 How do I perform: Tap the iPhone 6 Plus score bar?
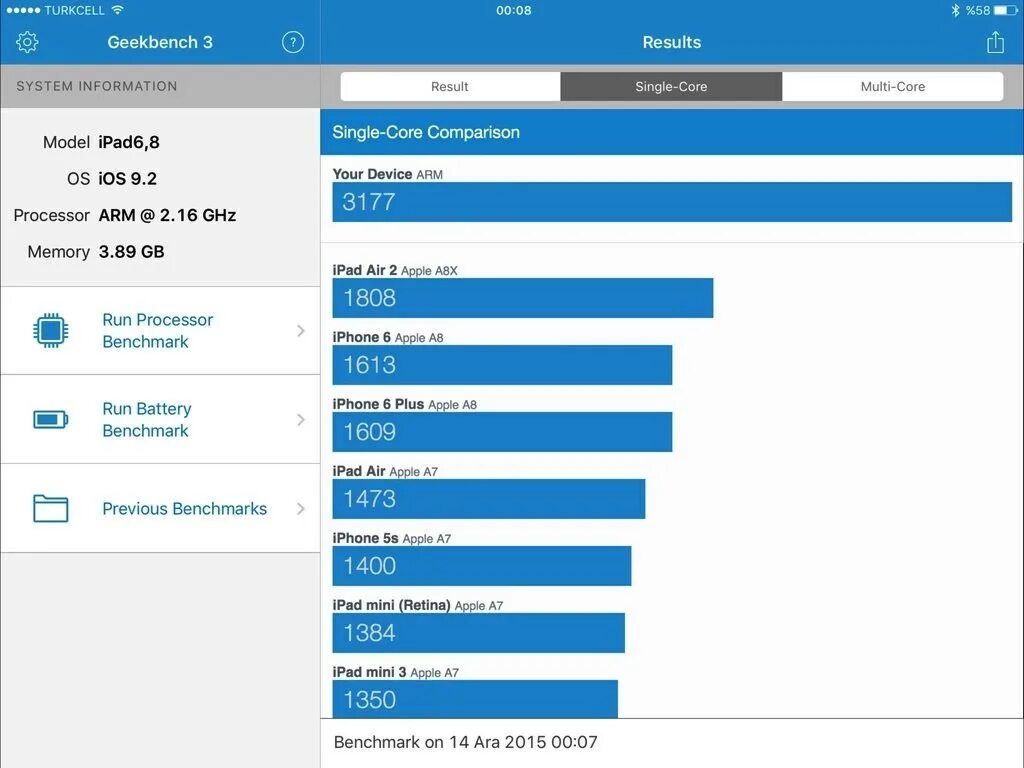pyautogui.click(x=502, y=432)
